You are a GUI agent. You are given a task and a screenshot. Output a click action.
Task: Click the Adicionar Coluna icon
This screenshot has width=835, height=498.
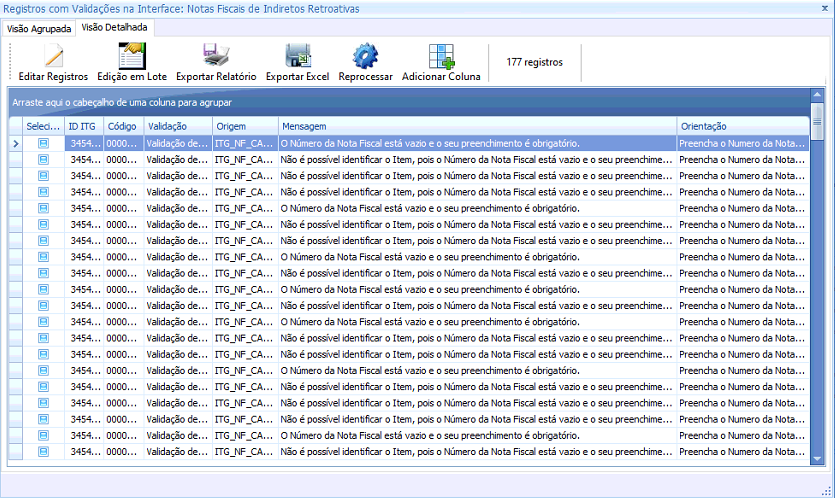(x=441, y=58)
